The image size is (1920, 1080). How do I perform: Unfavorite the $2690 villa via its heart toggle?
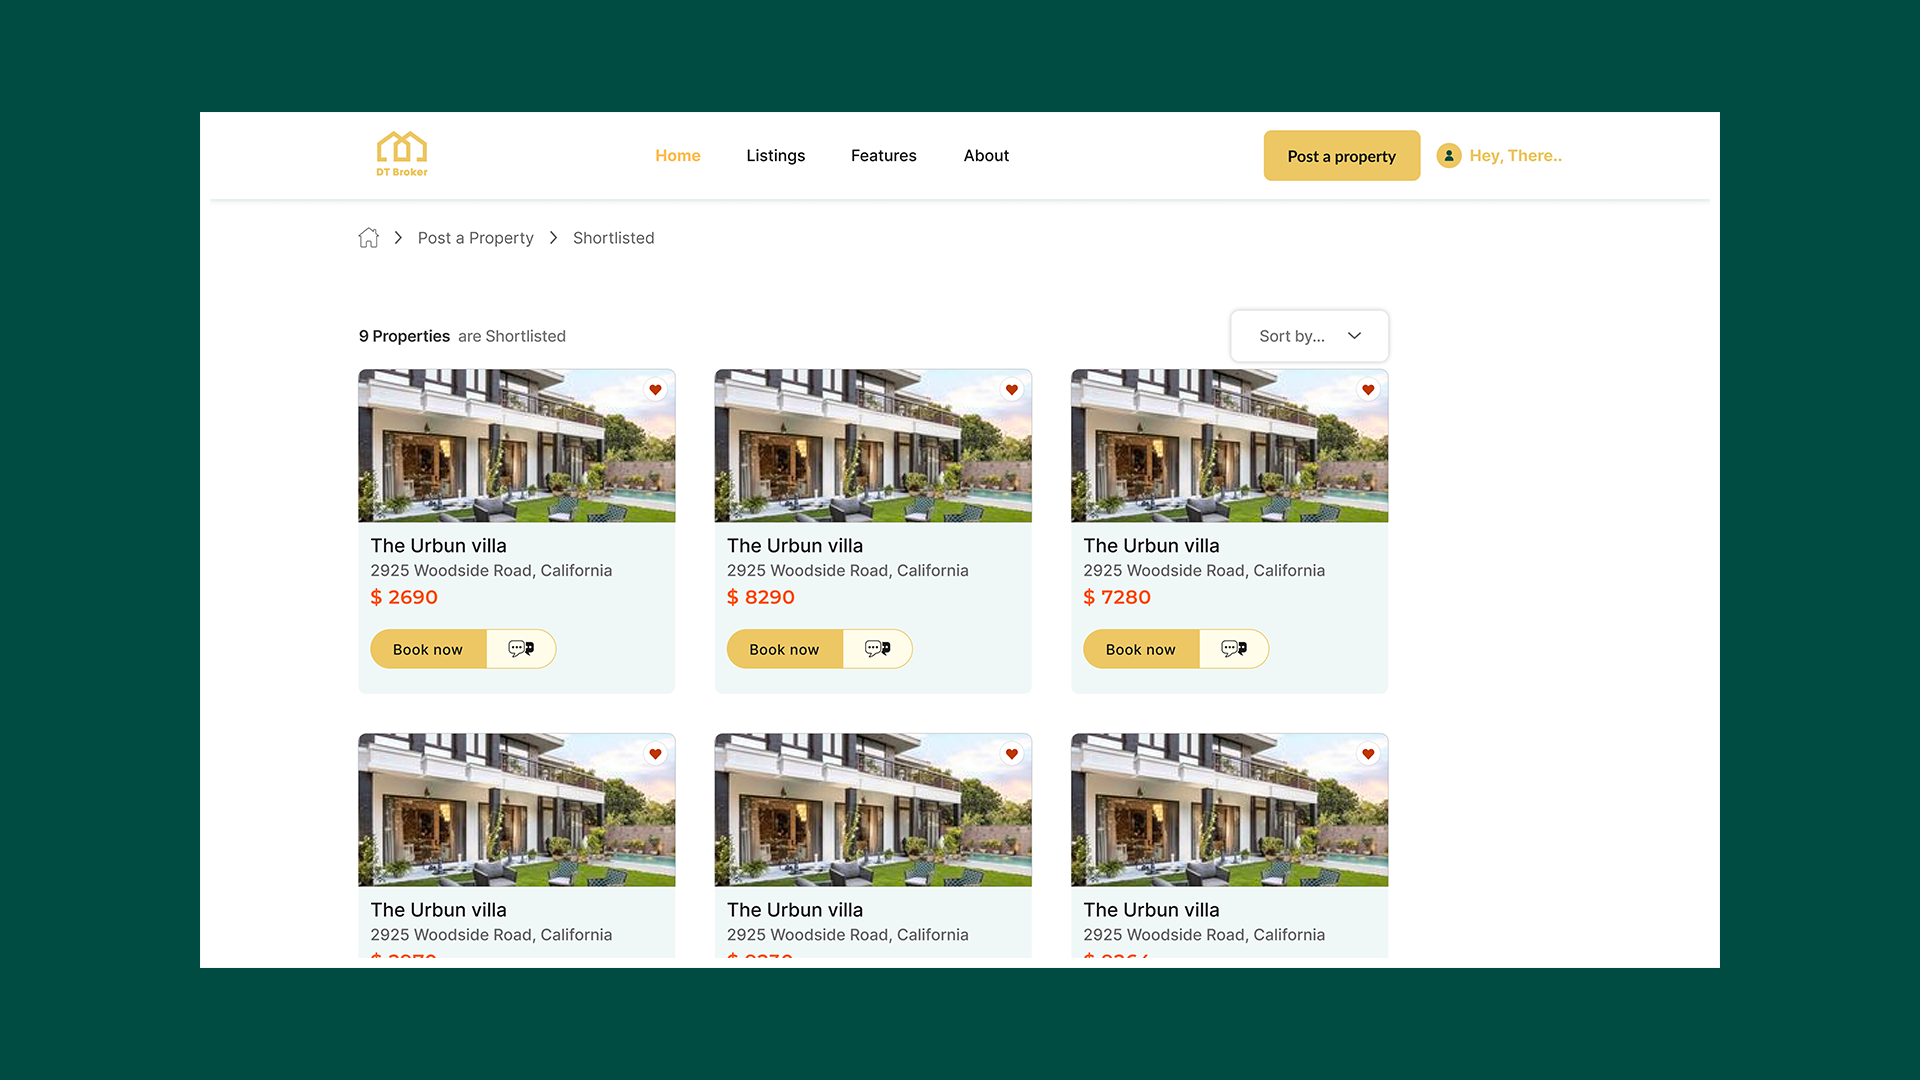point(655,390)
